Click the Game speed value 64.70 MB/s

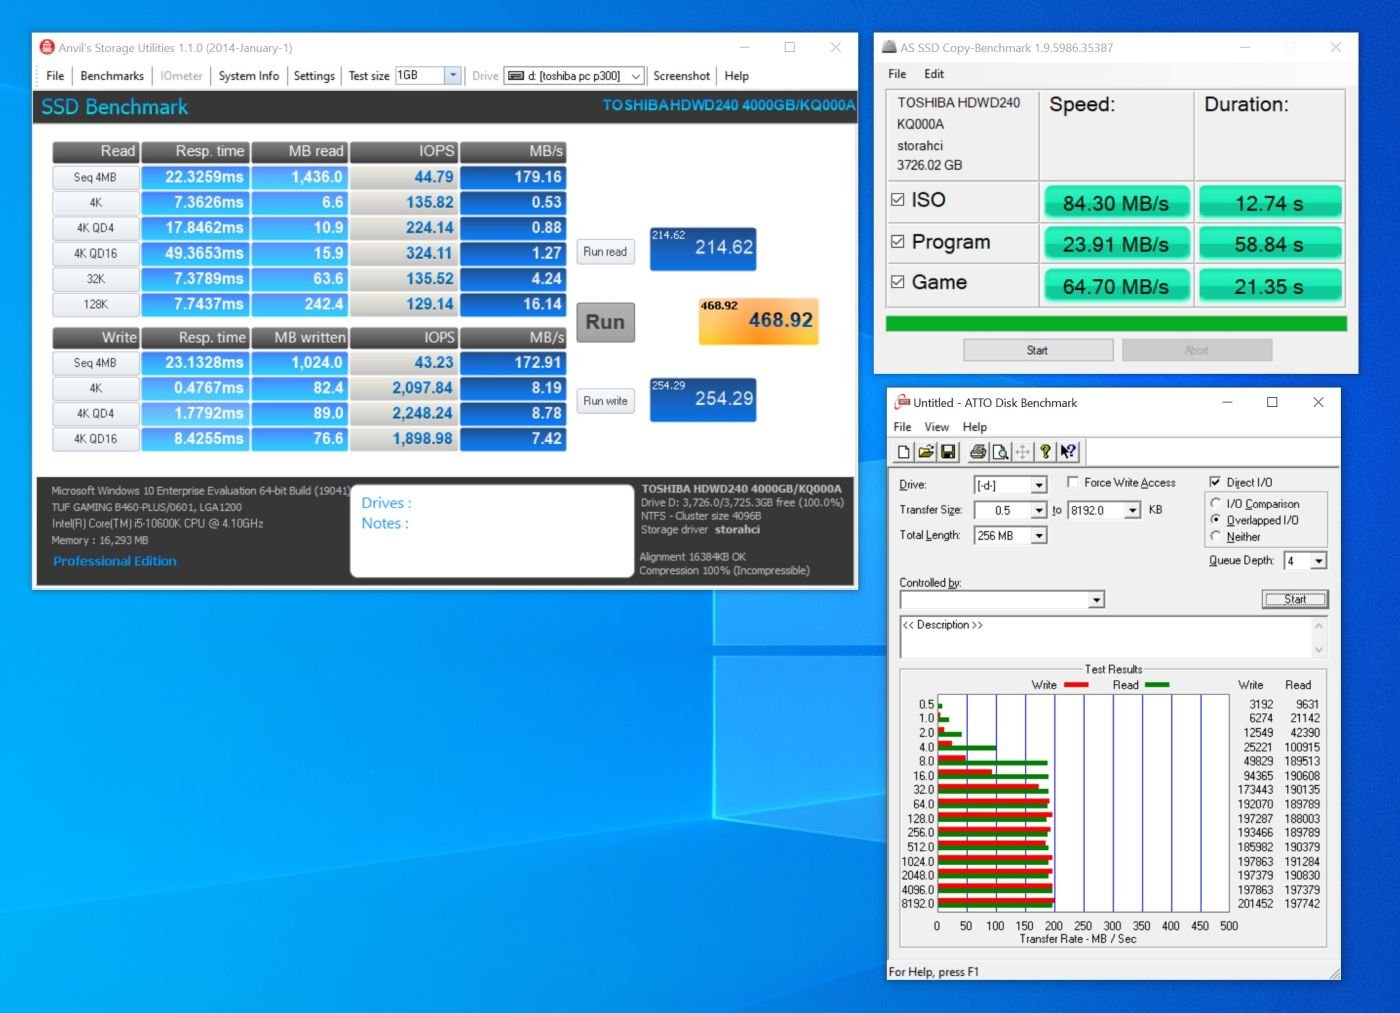[x=1116, y=286]
